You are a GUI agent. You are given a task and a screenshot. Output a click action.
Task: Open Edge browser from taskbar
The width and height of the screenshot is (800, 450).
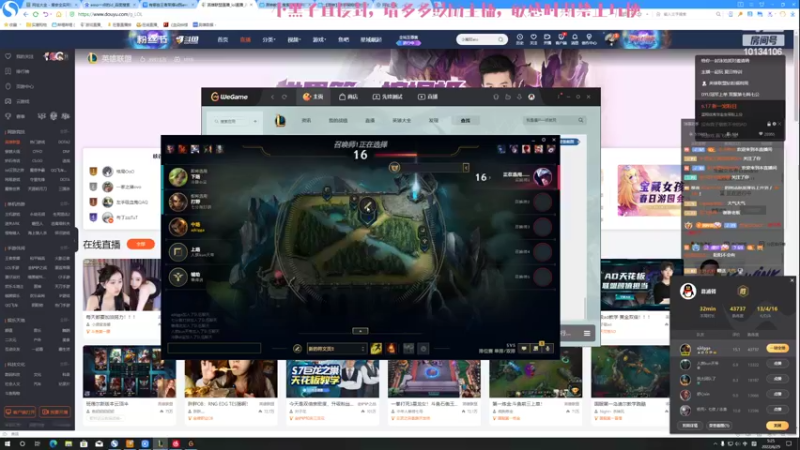tap(53, 443)
